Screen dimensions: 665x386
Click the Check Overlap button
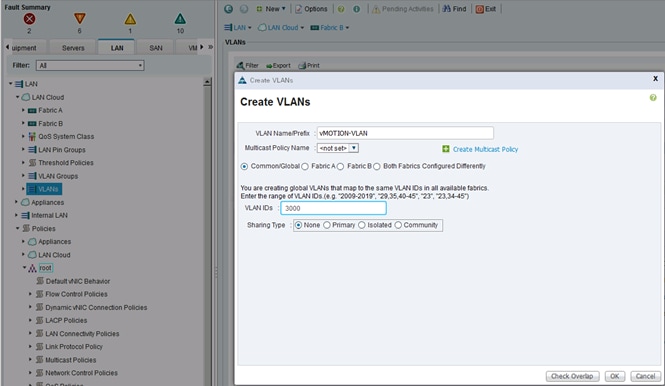coord(572,376)
